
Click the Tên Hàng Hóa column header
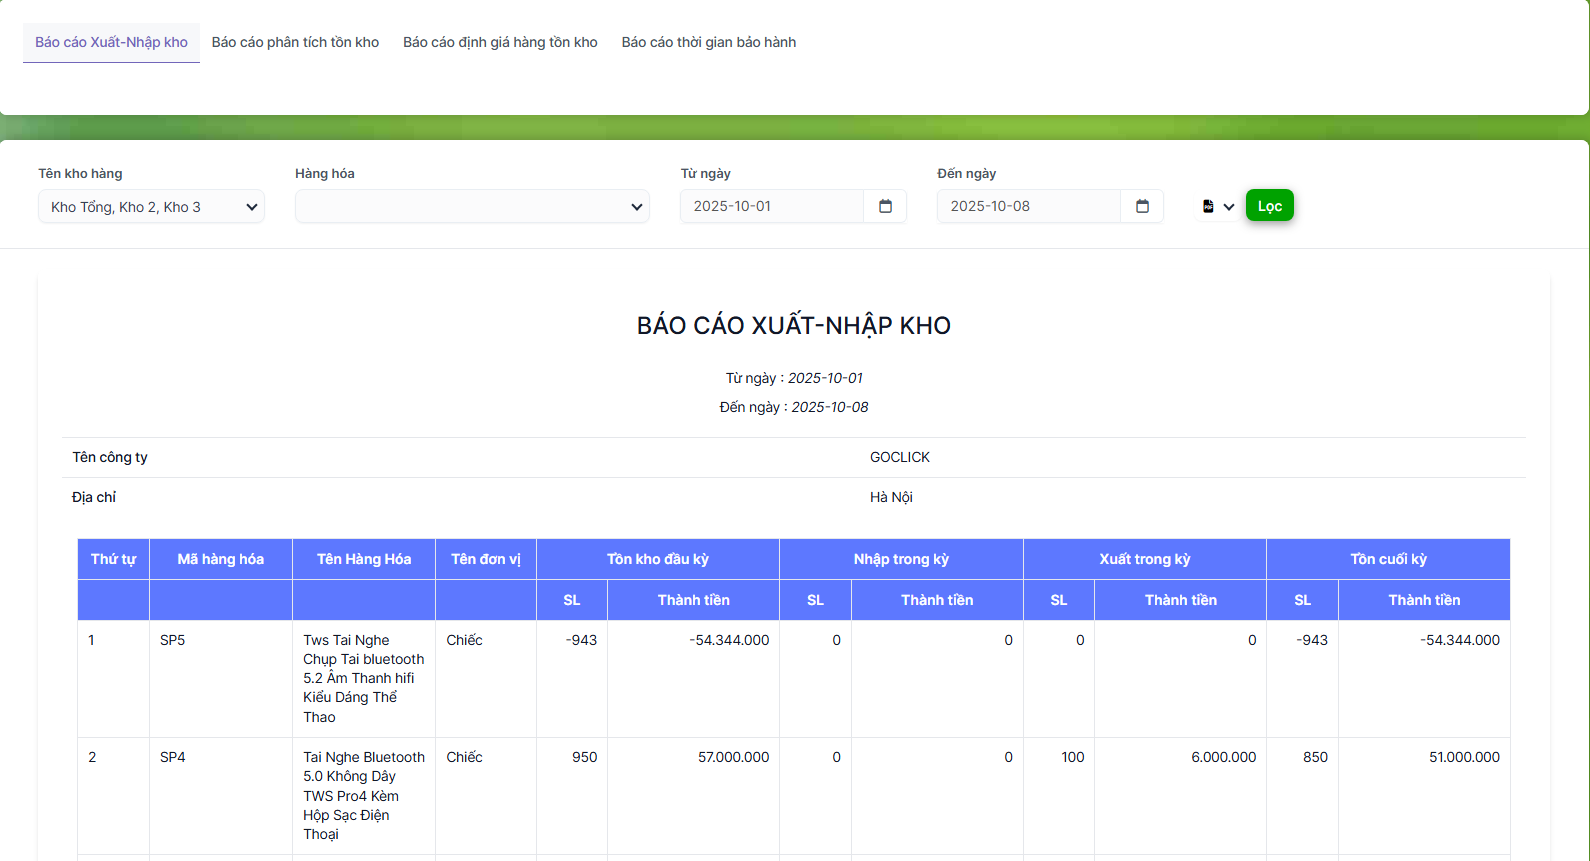(x=364, y=559)
